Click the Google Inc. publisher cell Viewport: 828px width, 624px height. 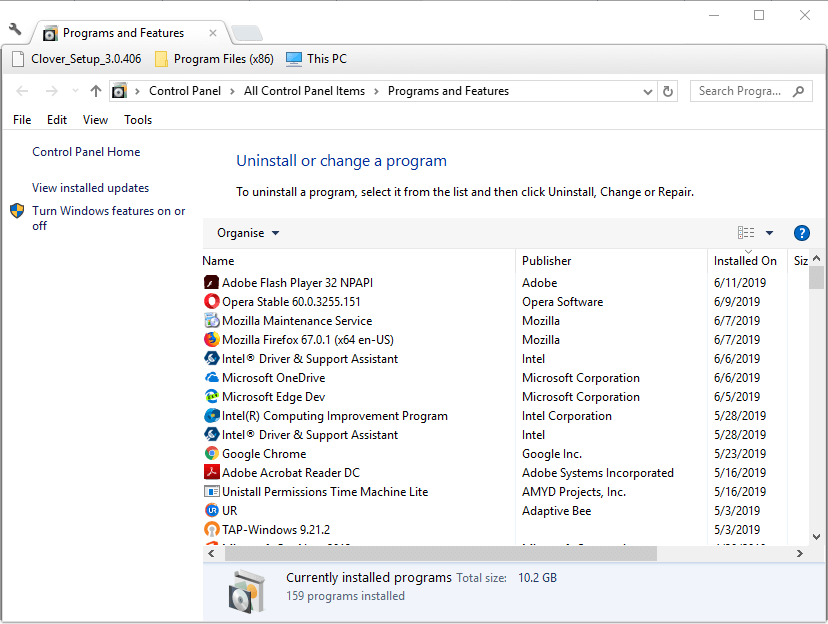(552, 454)
